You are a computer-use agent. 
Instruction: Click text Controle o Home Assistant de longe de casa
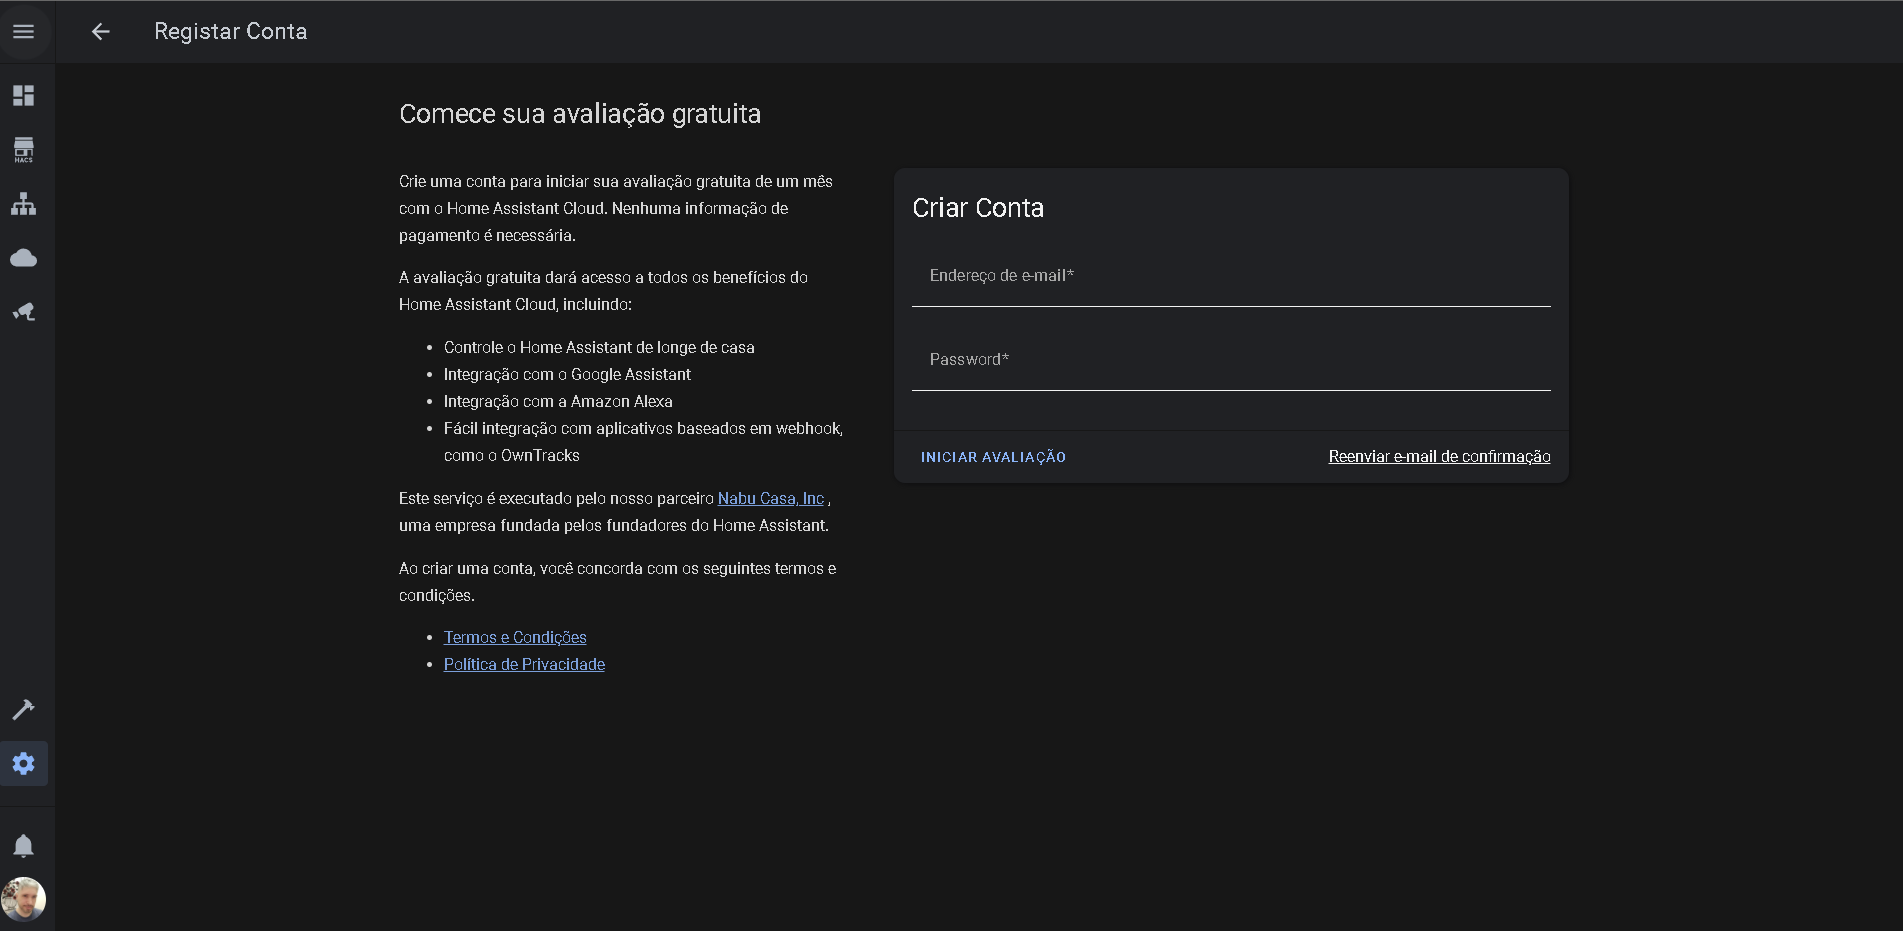pyautogui.click(x=599, y=347)
